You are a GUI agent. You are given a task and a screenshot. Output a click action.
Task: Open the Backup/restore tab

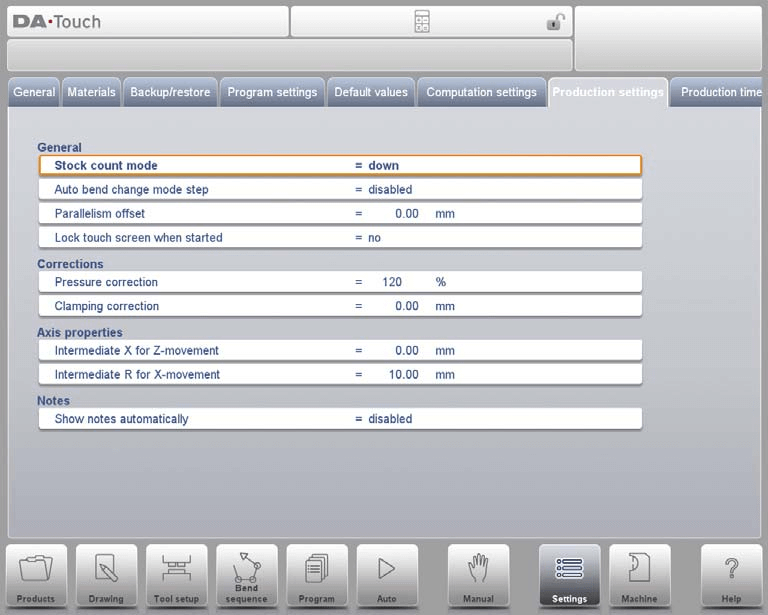(x=170, y=92)
